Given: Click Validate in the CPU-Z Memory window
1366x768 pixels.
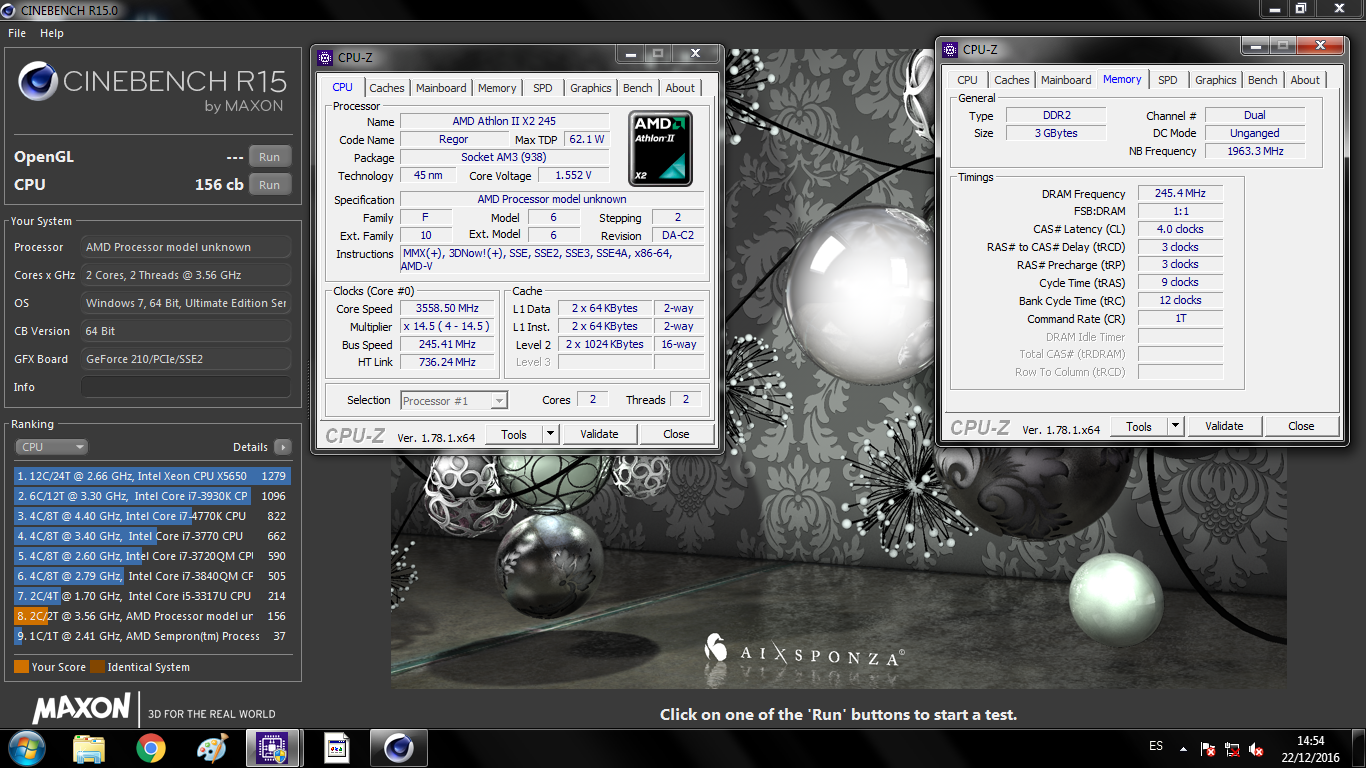Looking at the screenshot, I should coord(1224,426).
